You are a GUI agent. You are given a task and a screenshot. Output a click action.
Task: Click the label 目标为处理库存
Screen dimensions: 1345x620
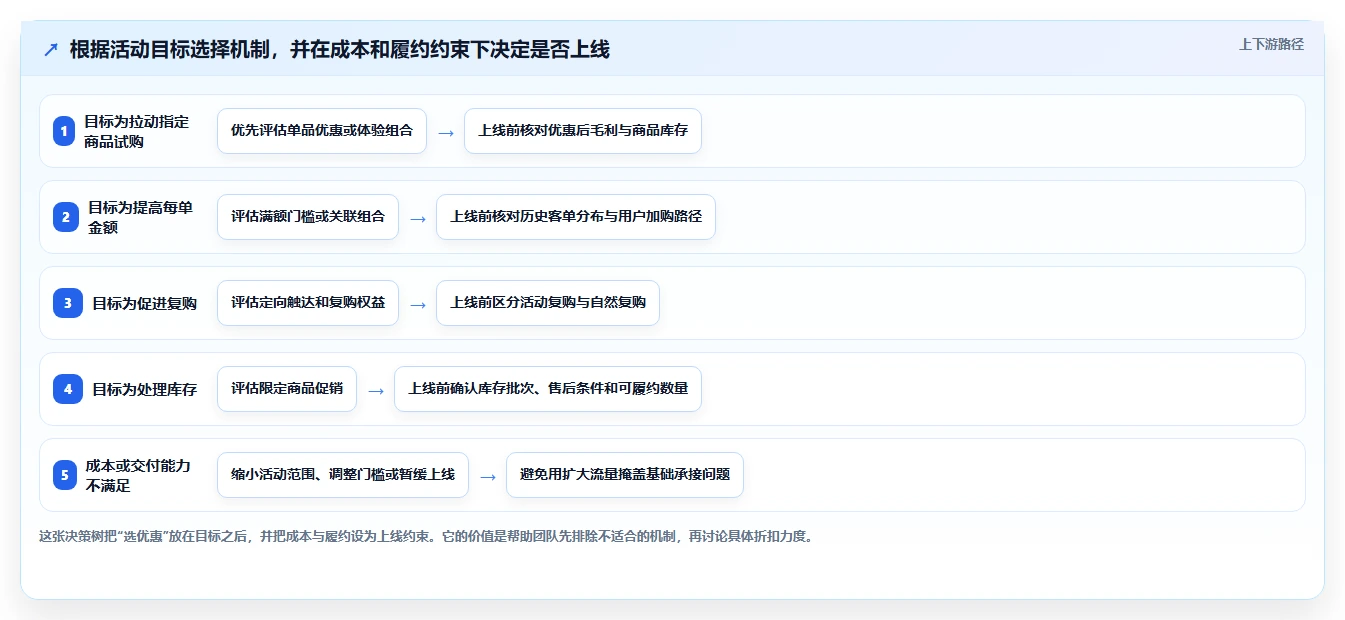coord(144,389)
